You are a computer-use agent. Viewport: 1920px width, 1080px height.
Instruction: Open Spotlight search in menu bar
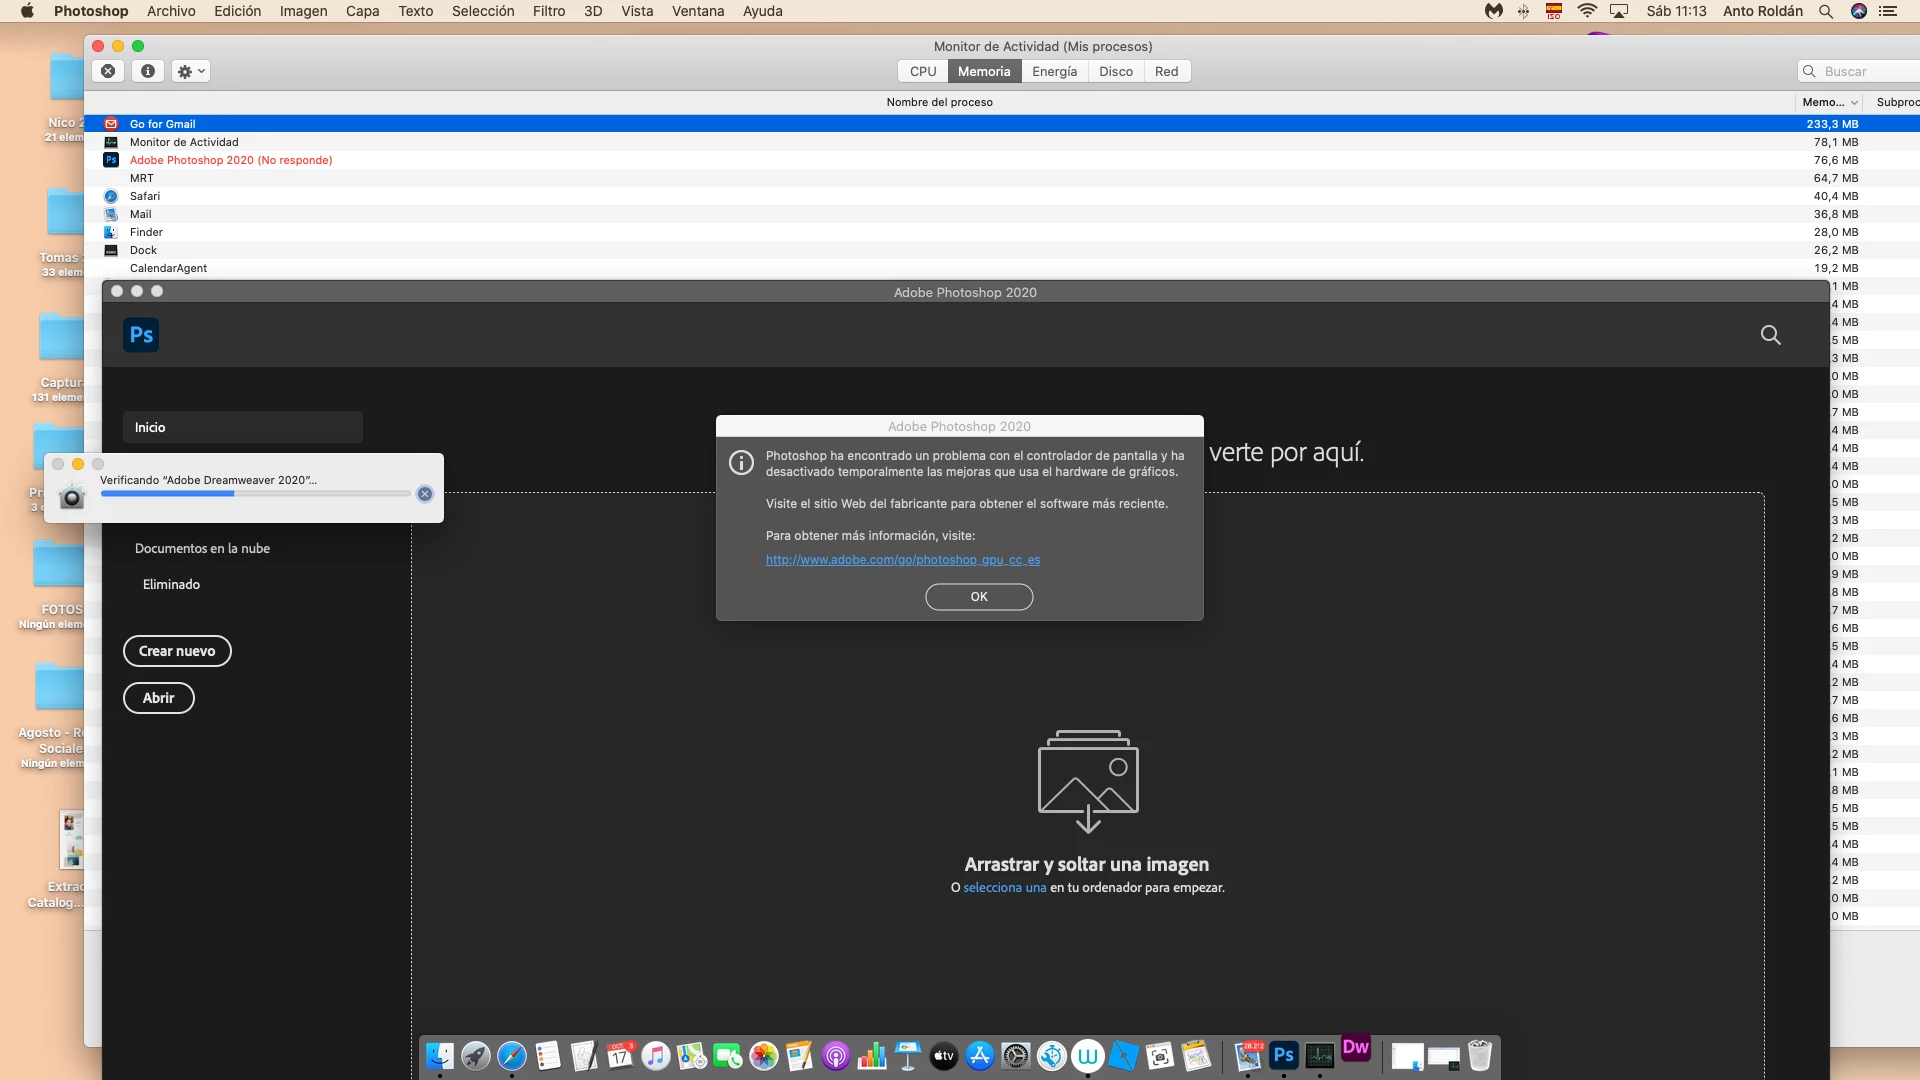1826,11
